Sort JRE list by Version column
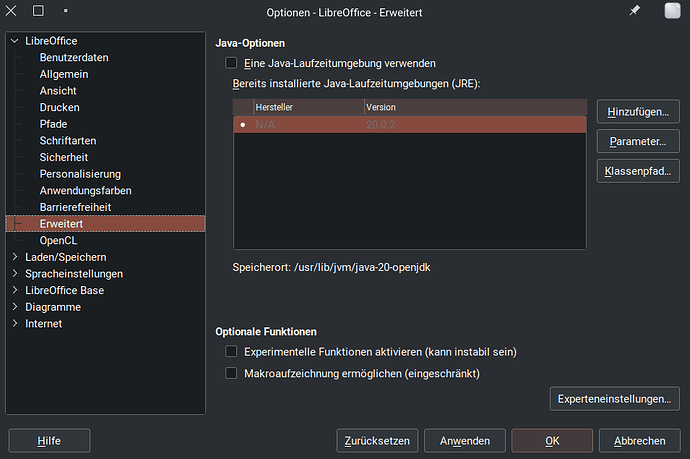This screenshot has width=690, height=459. point(476,107)
